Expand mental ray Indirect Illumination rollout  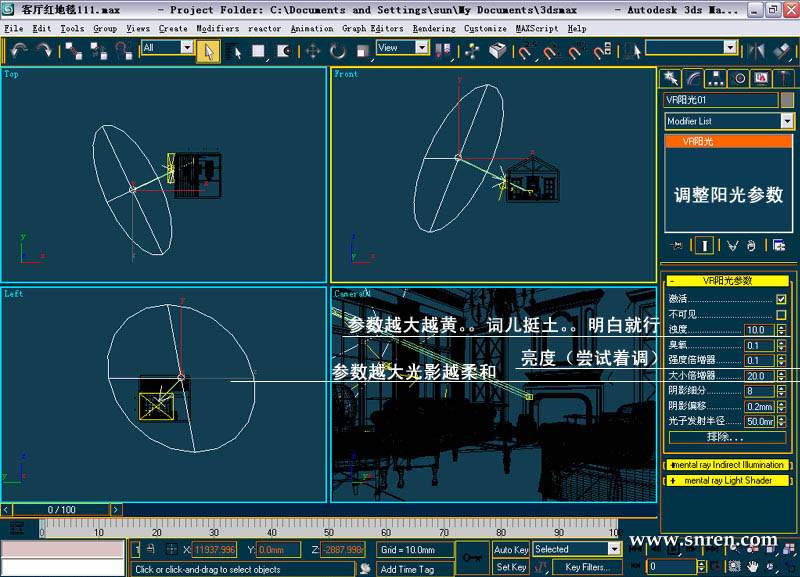tap(728, 465)
